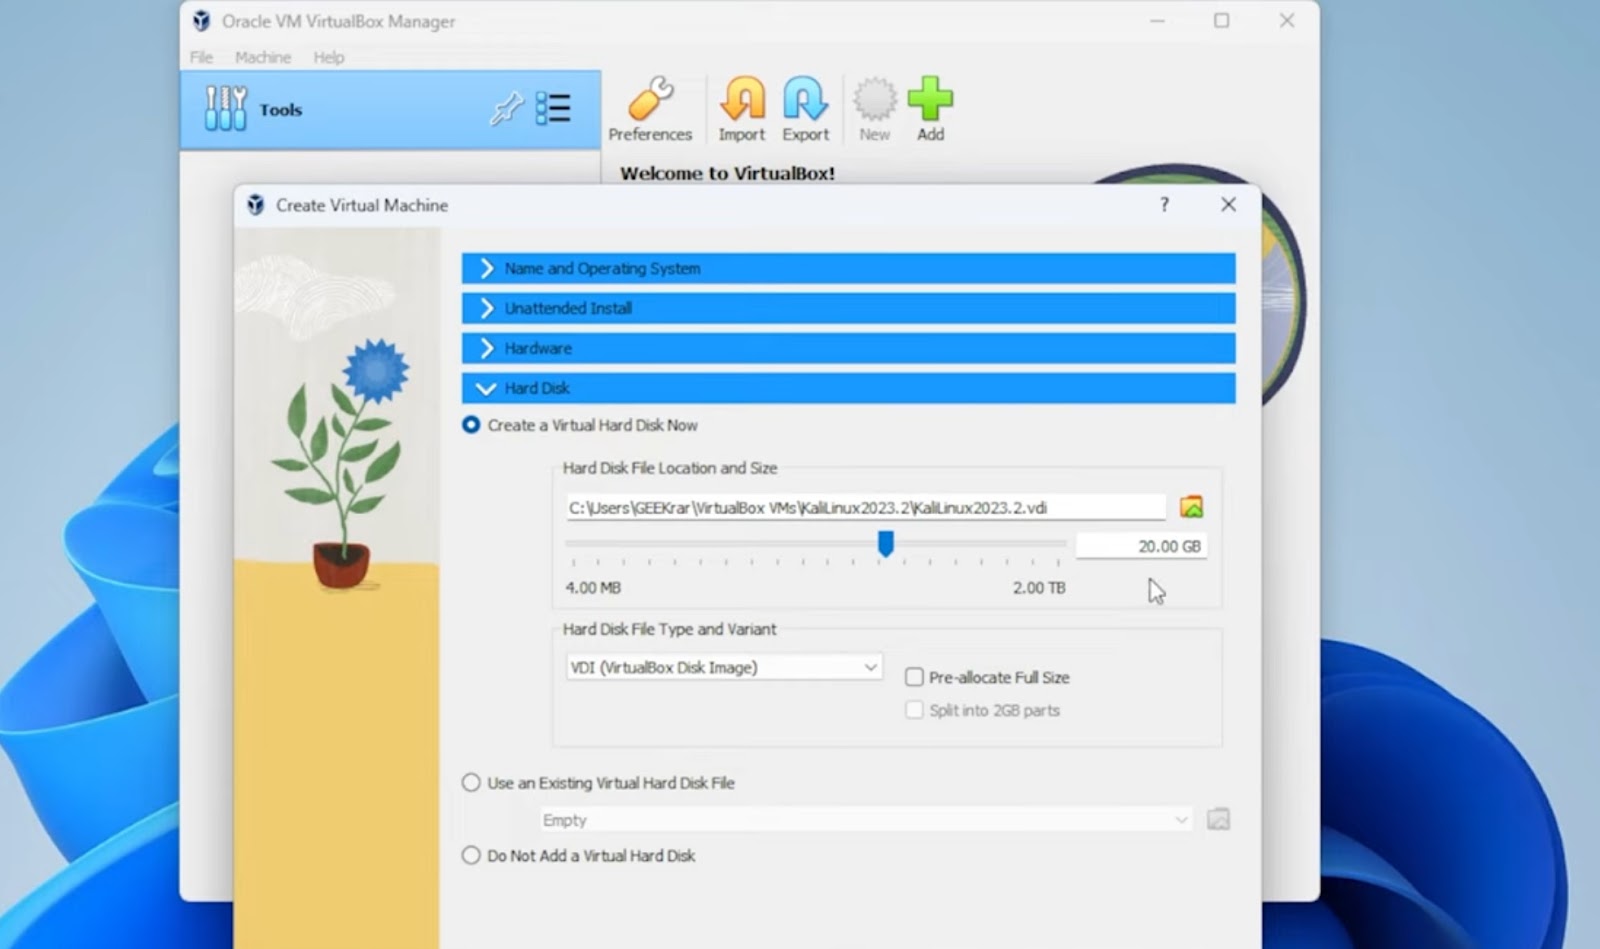Toggle Split into 2GB parts checkbox
The image size is (1600, 949).
pos(914,710)
